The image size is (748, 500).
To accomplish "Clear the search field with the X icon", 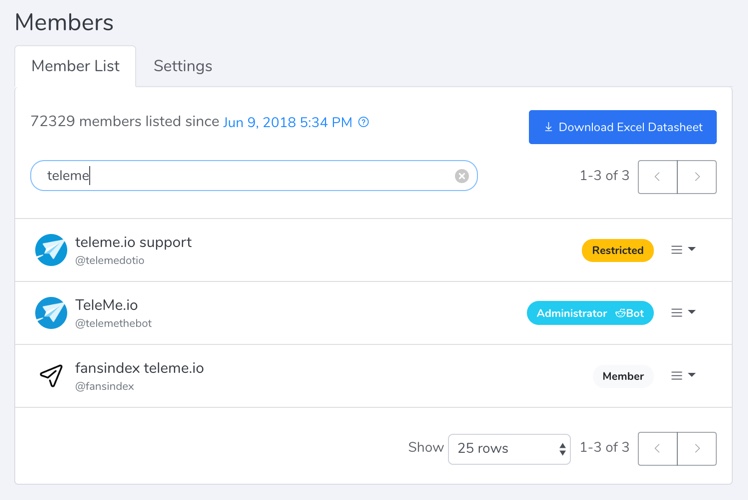I will (x=461, y=176).
